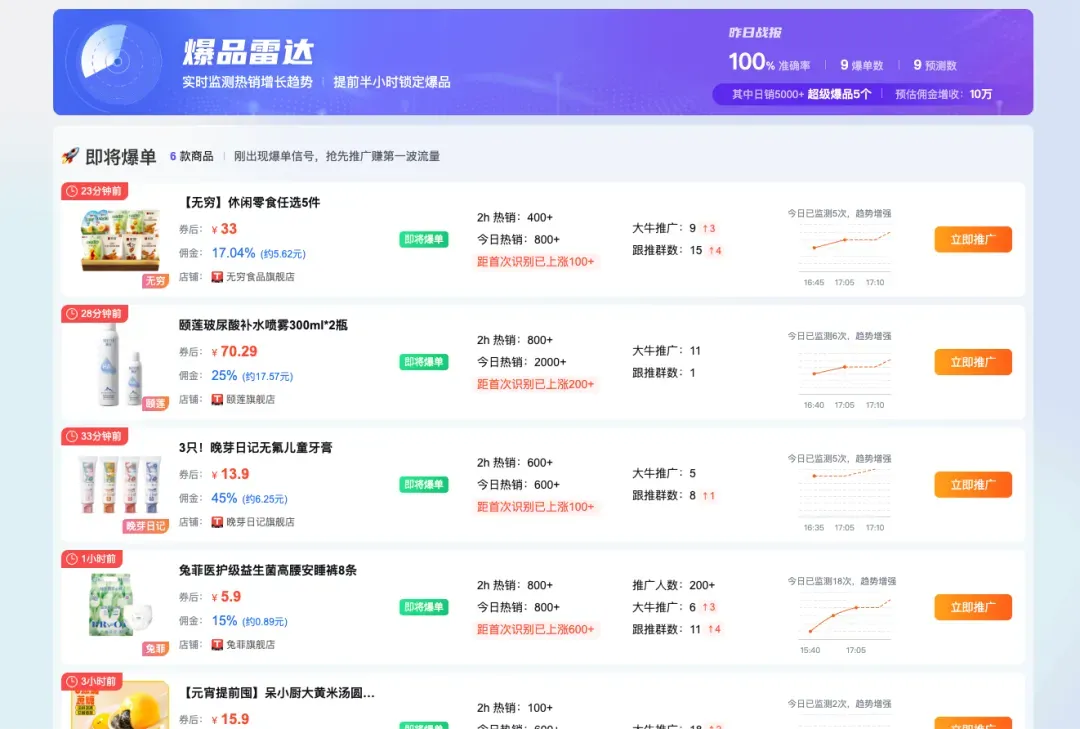Click commission 45% (约6.25元)

249,498
